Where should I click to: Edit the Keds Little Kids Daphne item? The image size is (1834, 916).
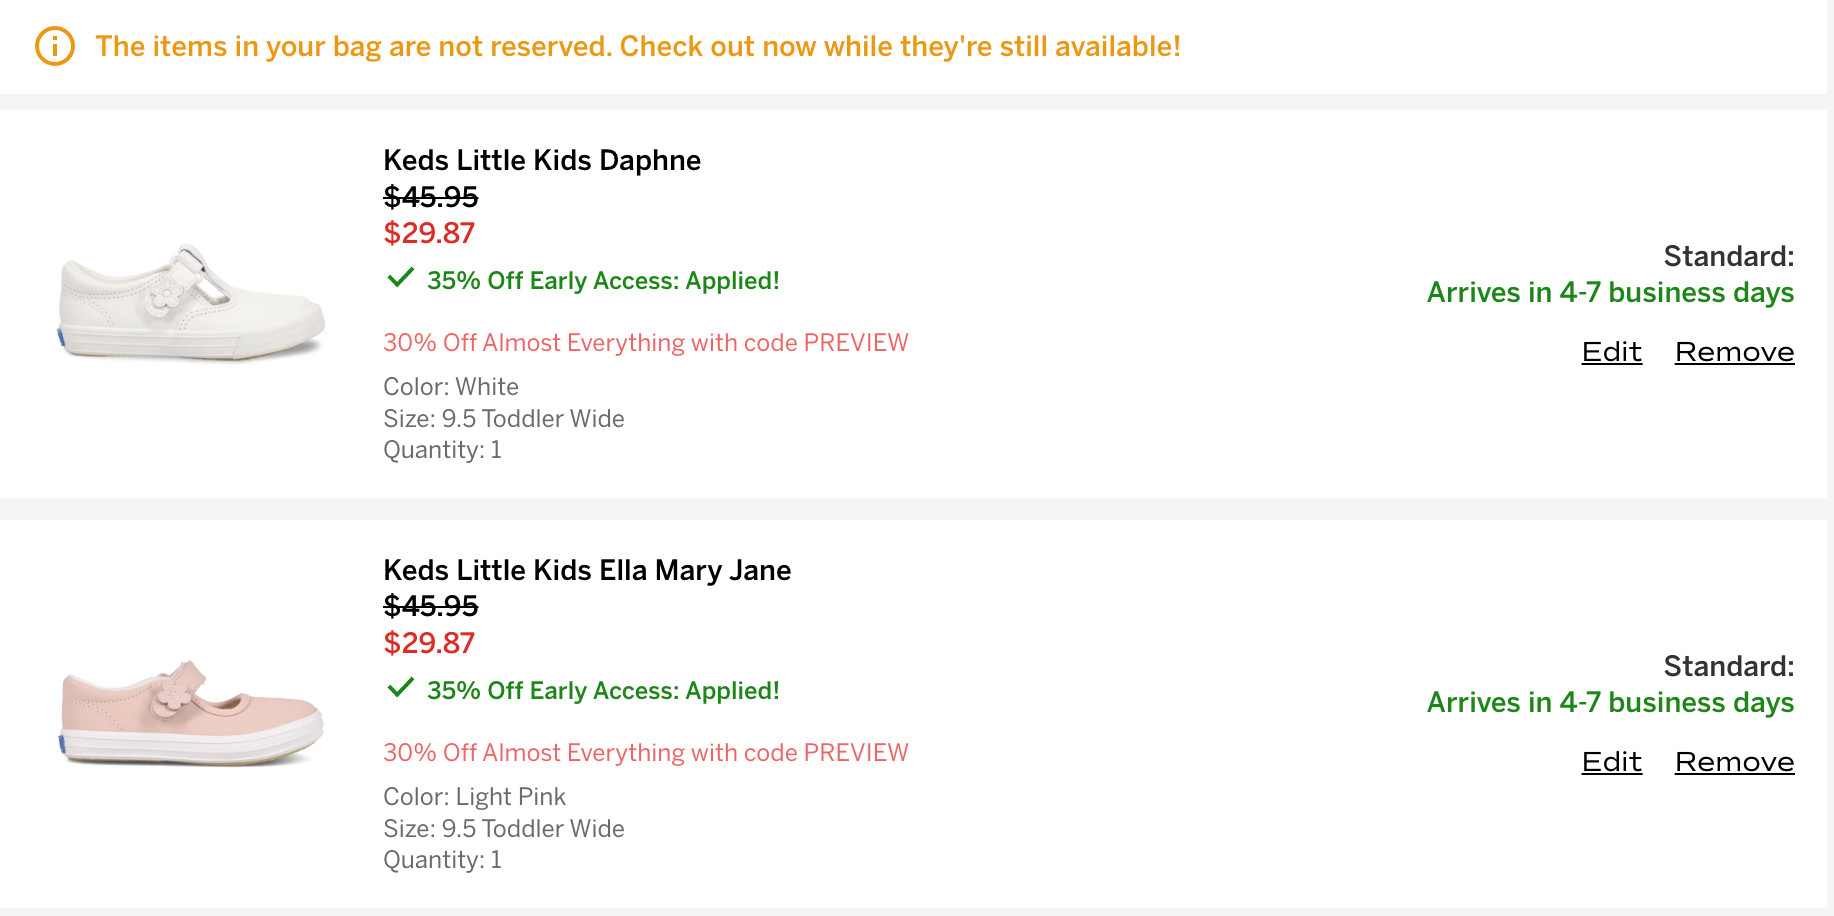click(1611, 352)
